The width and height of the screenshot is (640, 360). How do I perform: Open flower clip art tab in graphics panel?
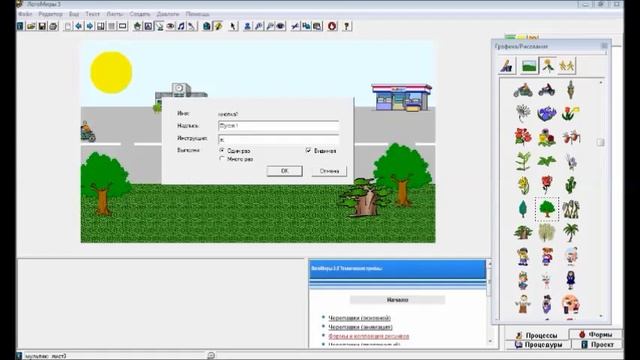[548, 66]
